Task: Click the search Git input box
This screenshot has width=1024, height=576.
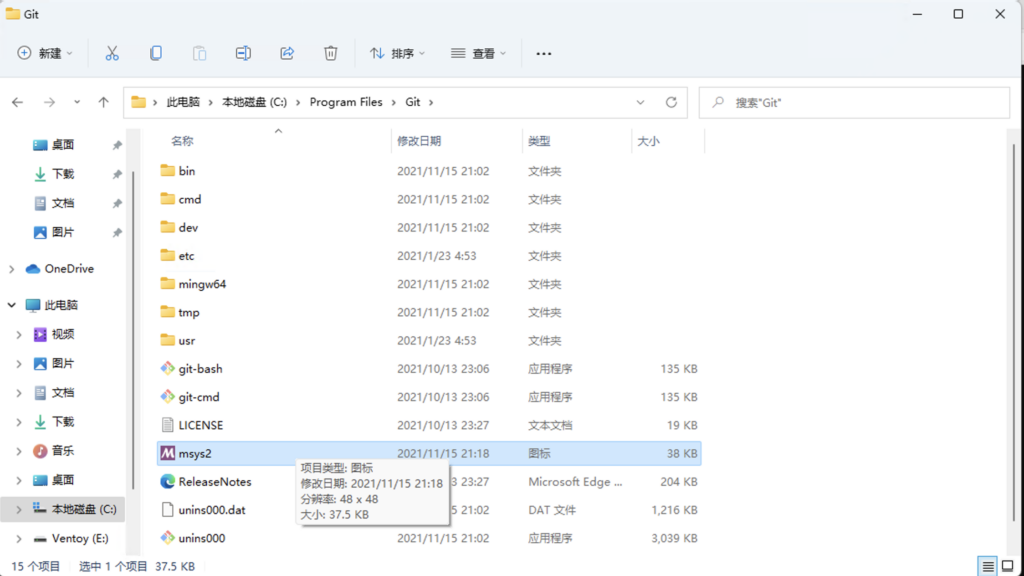Action: tap(854, 103)
